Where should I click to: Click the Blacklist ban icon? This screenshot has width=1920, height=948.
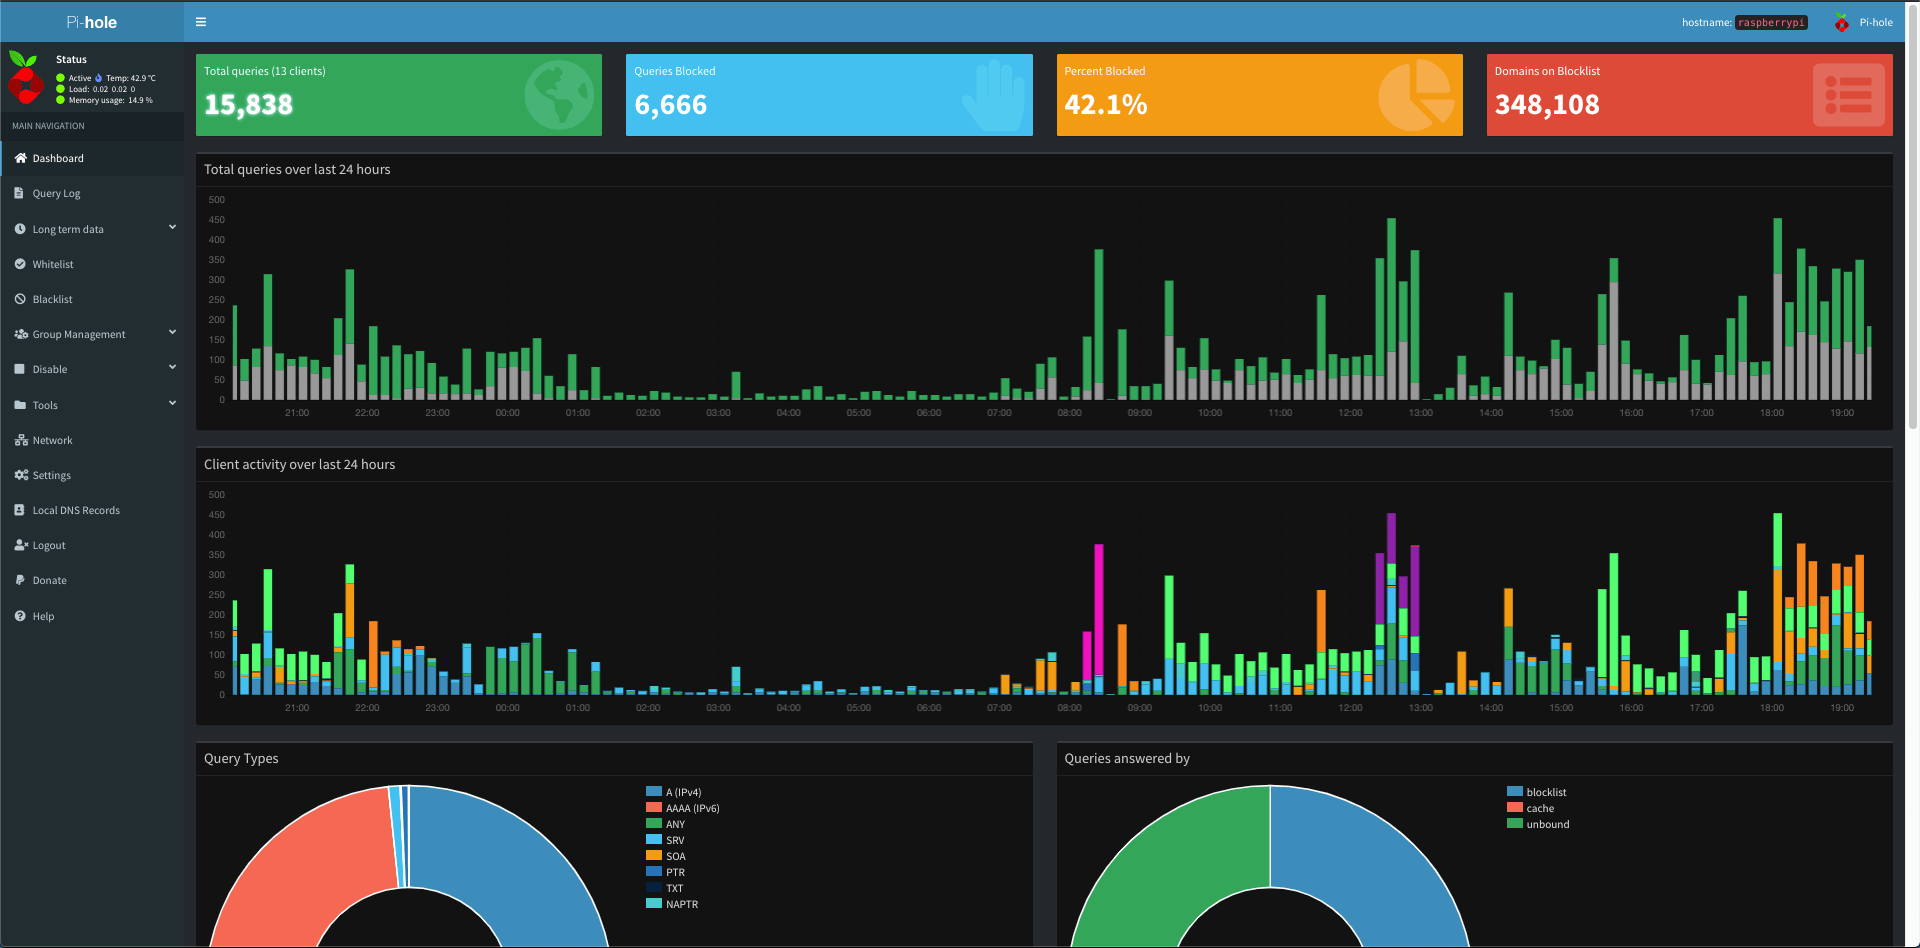[20, 299]
